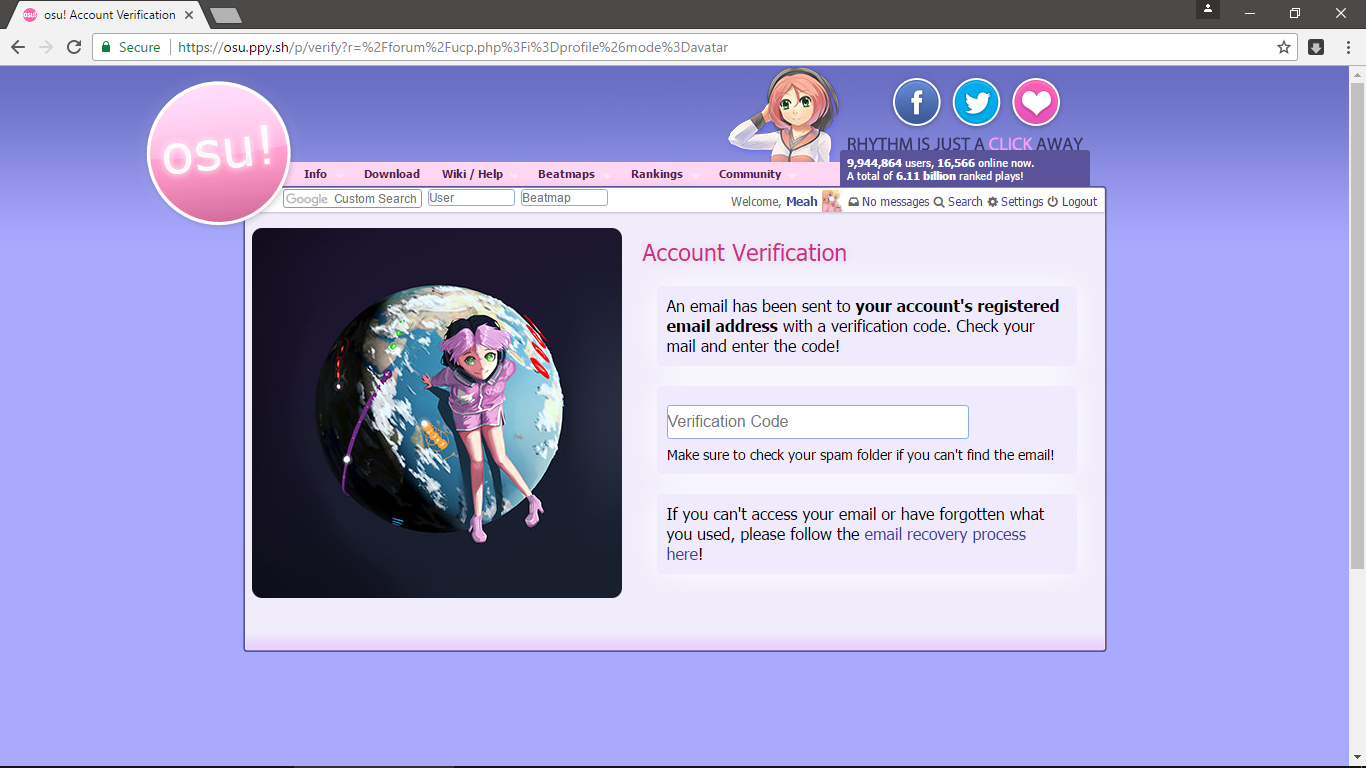The image size is (1366, 768).
Task: Open the Meah profile link
Action: pyautogui.click(x=801, y=201)
